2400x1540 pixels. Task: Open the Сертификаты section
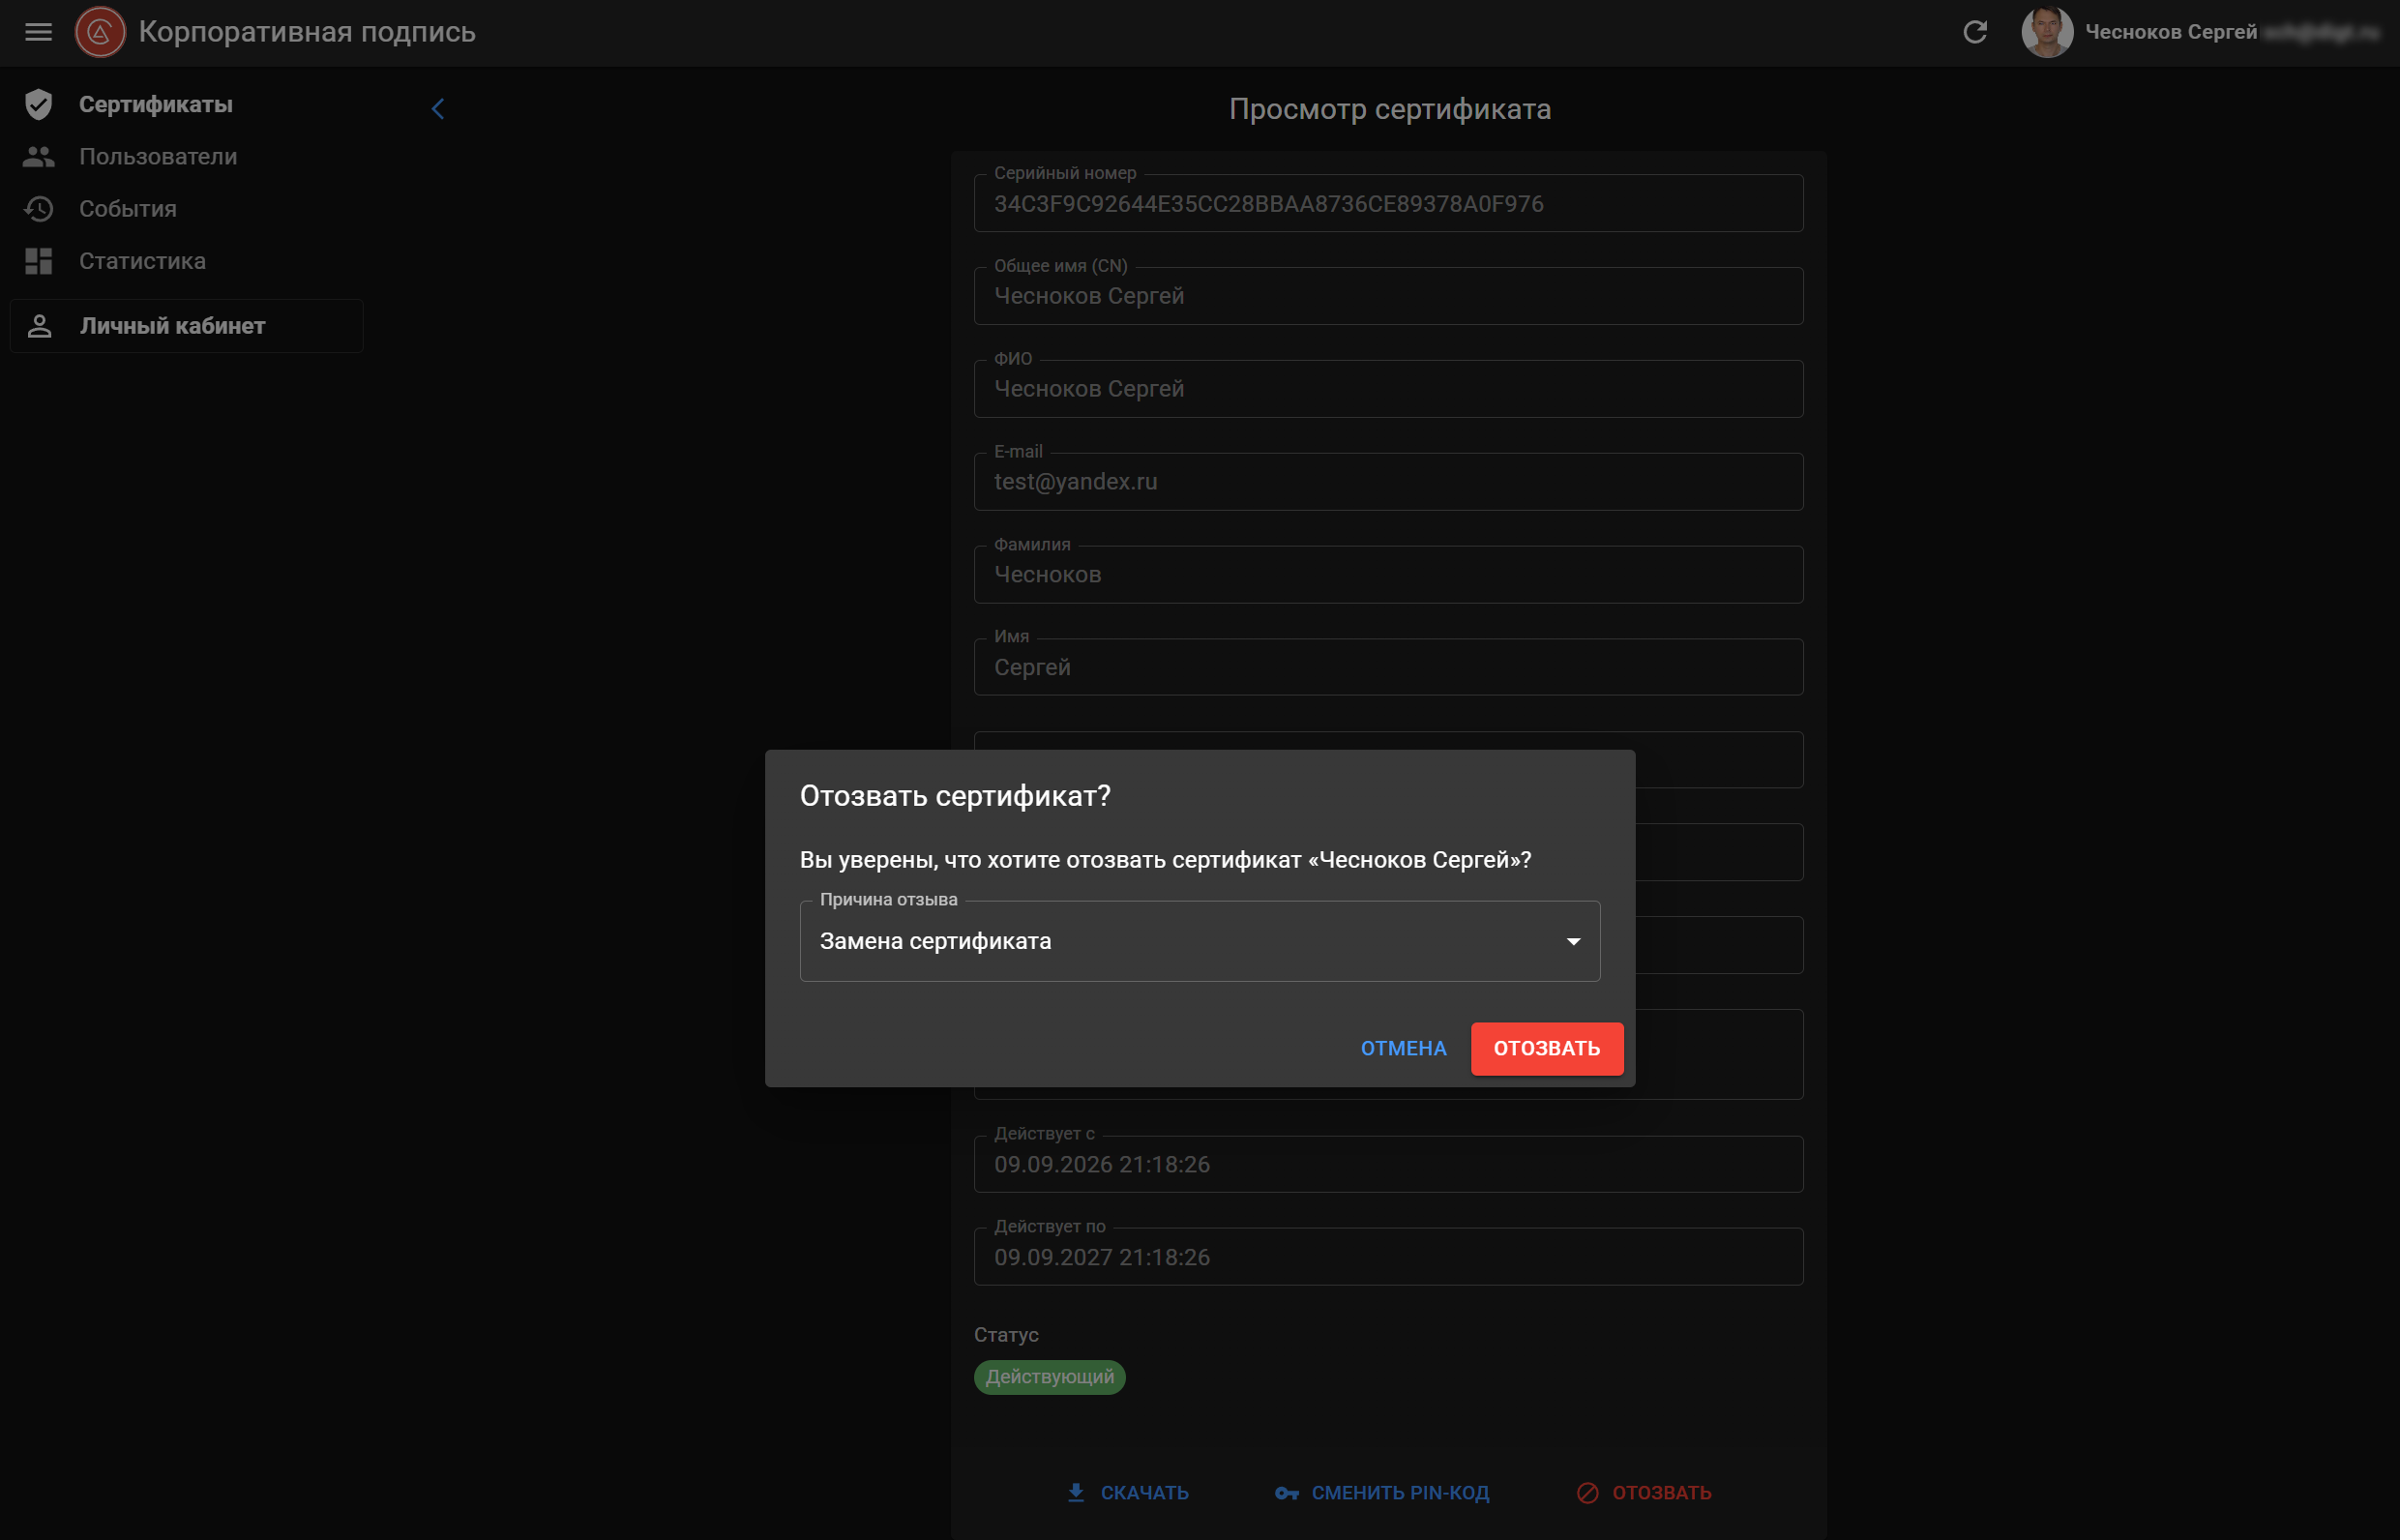pyautogui.click(x=155, y=104)
